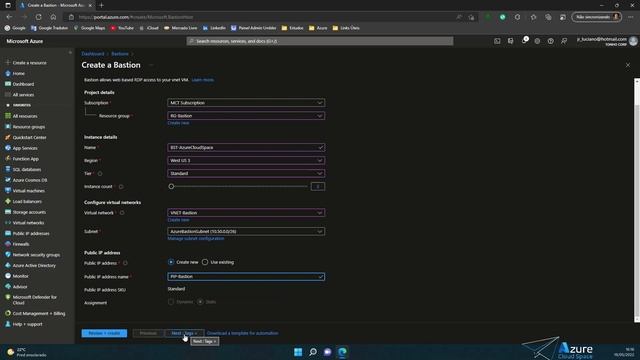Click Manage subnet configuration link
The height and width of the screenshot is (360, 640).
click(x=196, y=238)
